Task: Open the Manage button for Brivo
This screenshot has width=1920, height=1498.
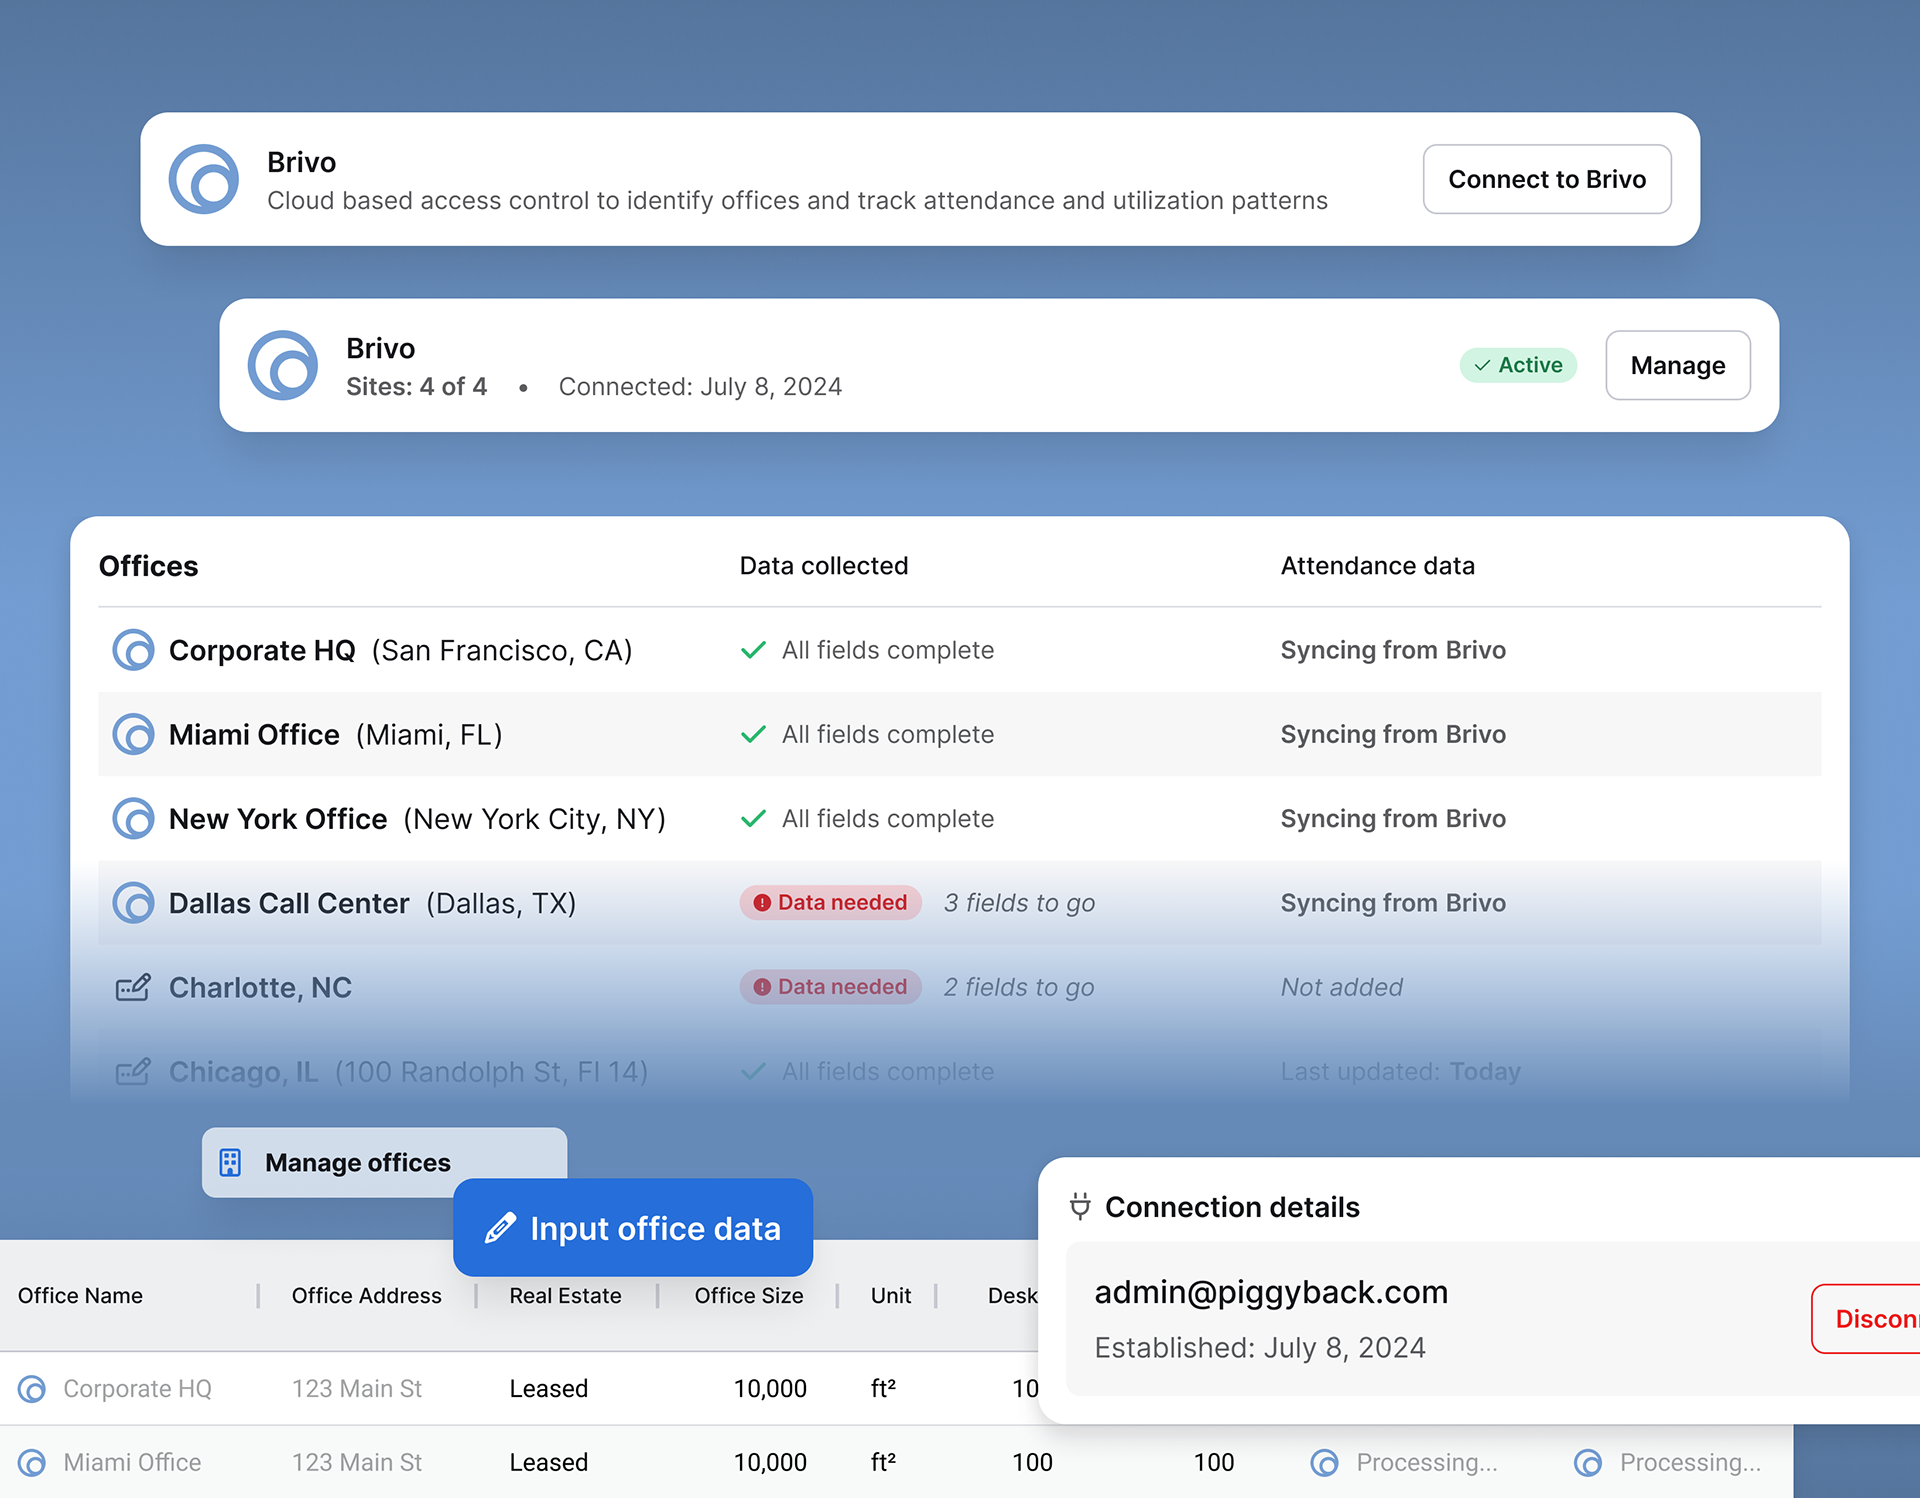Action: [x=1677, y=366]
